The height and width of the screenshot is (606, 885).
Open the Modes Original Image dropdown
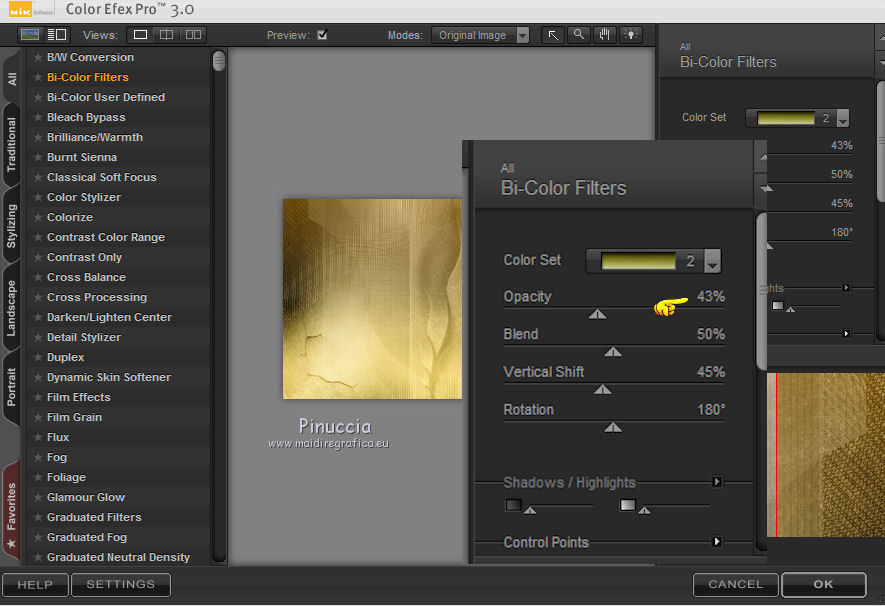coord(480,35)
